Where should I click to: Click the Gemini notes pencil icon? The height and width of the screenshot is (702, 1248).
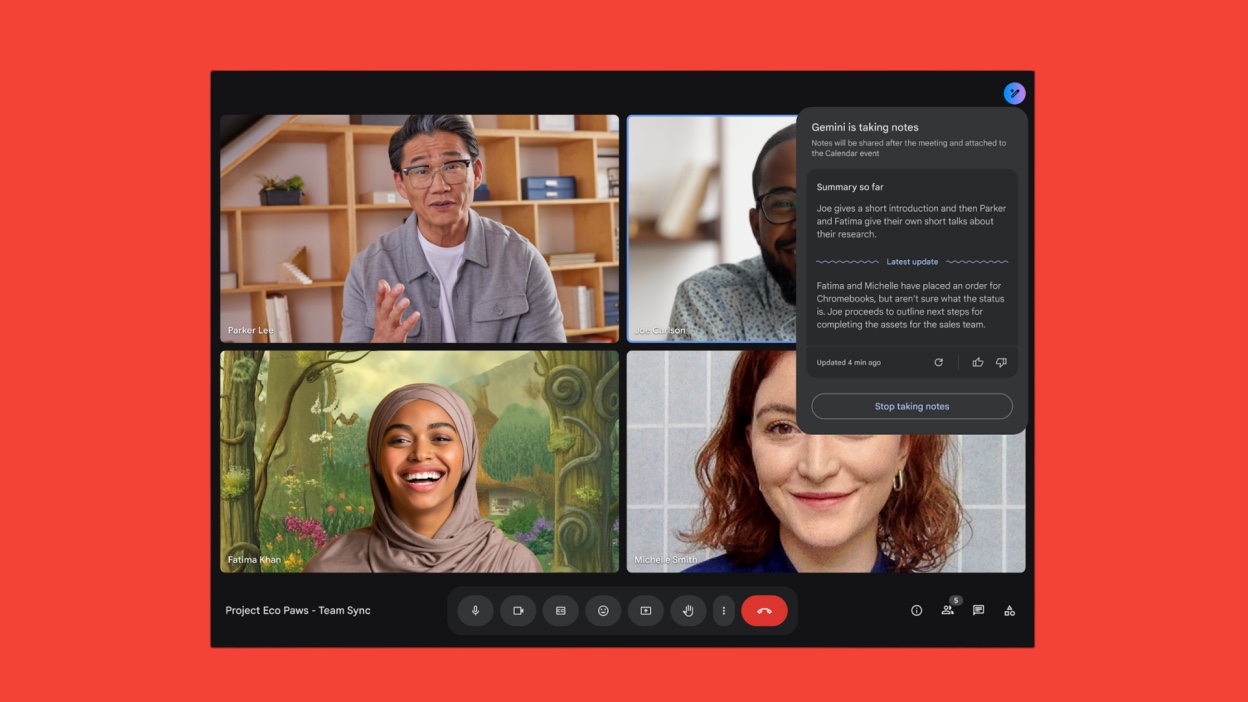click(x=1014, y=93)
